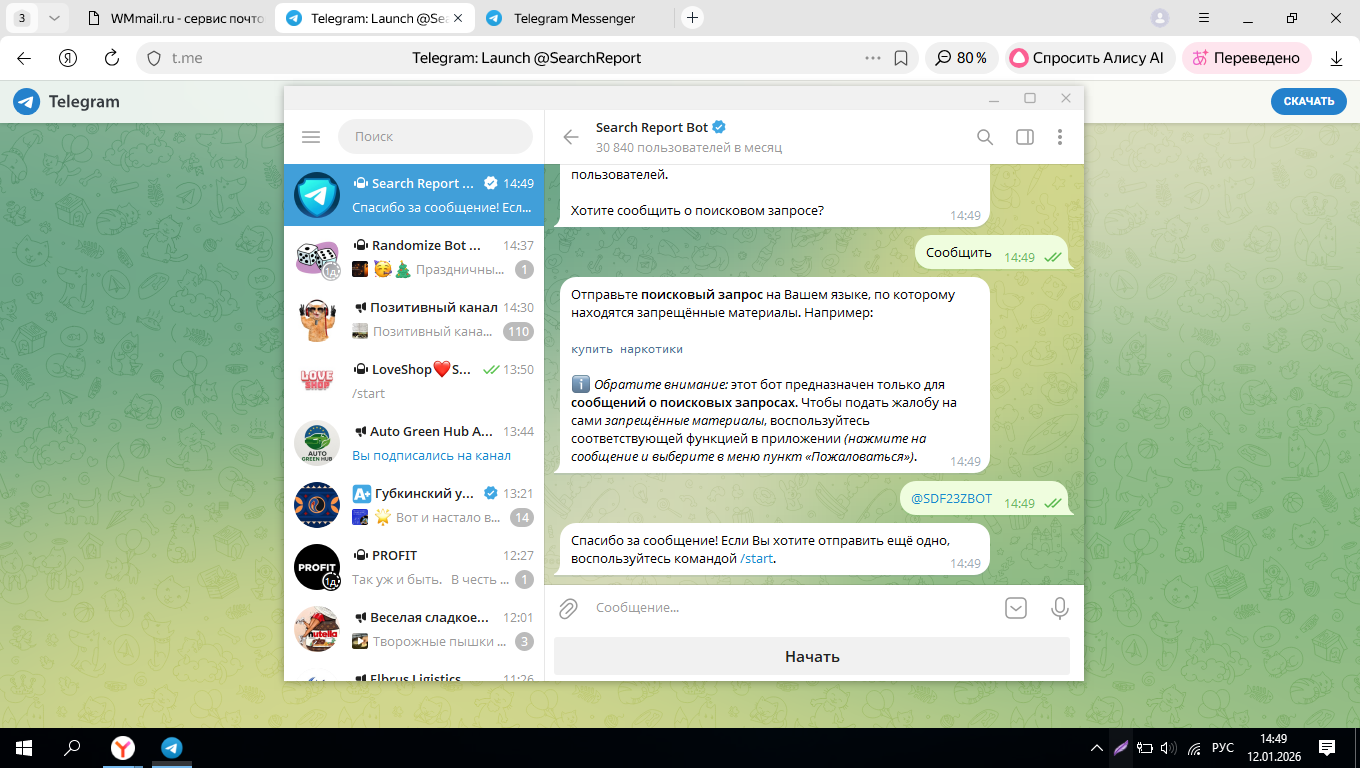Open the network tray icon
1360x768 pixels.
click(x=1194, y=747)
